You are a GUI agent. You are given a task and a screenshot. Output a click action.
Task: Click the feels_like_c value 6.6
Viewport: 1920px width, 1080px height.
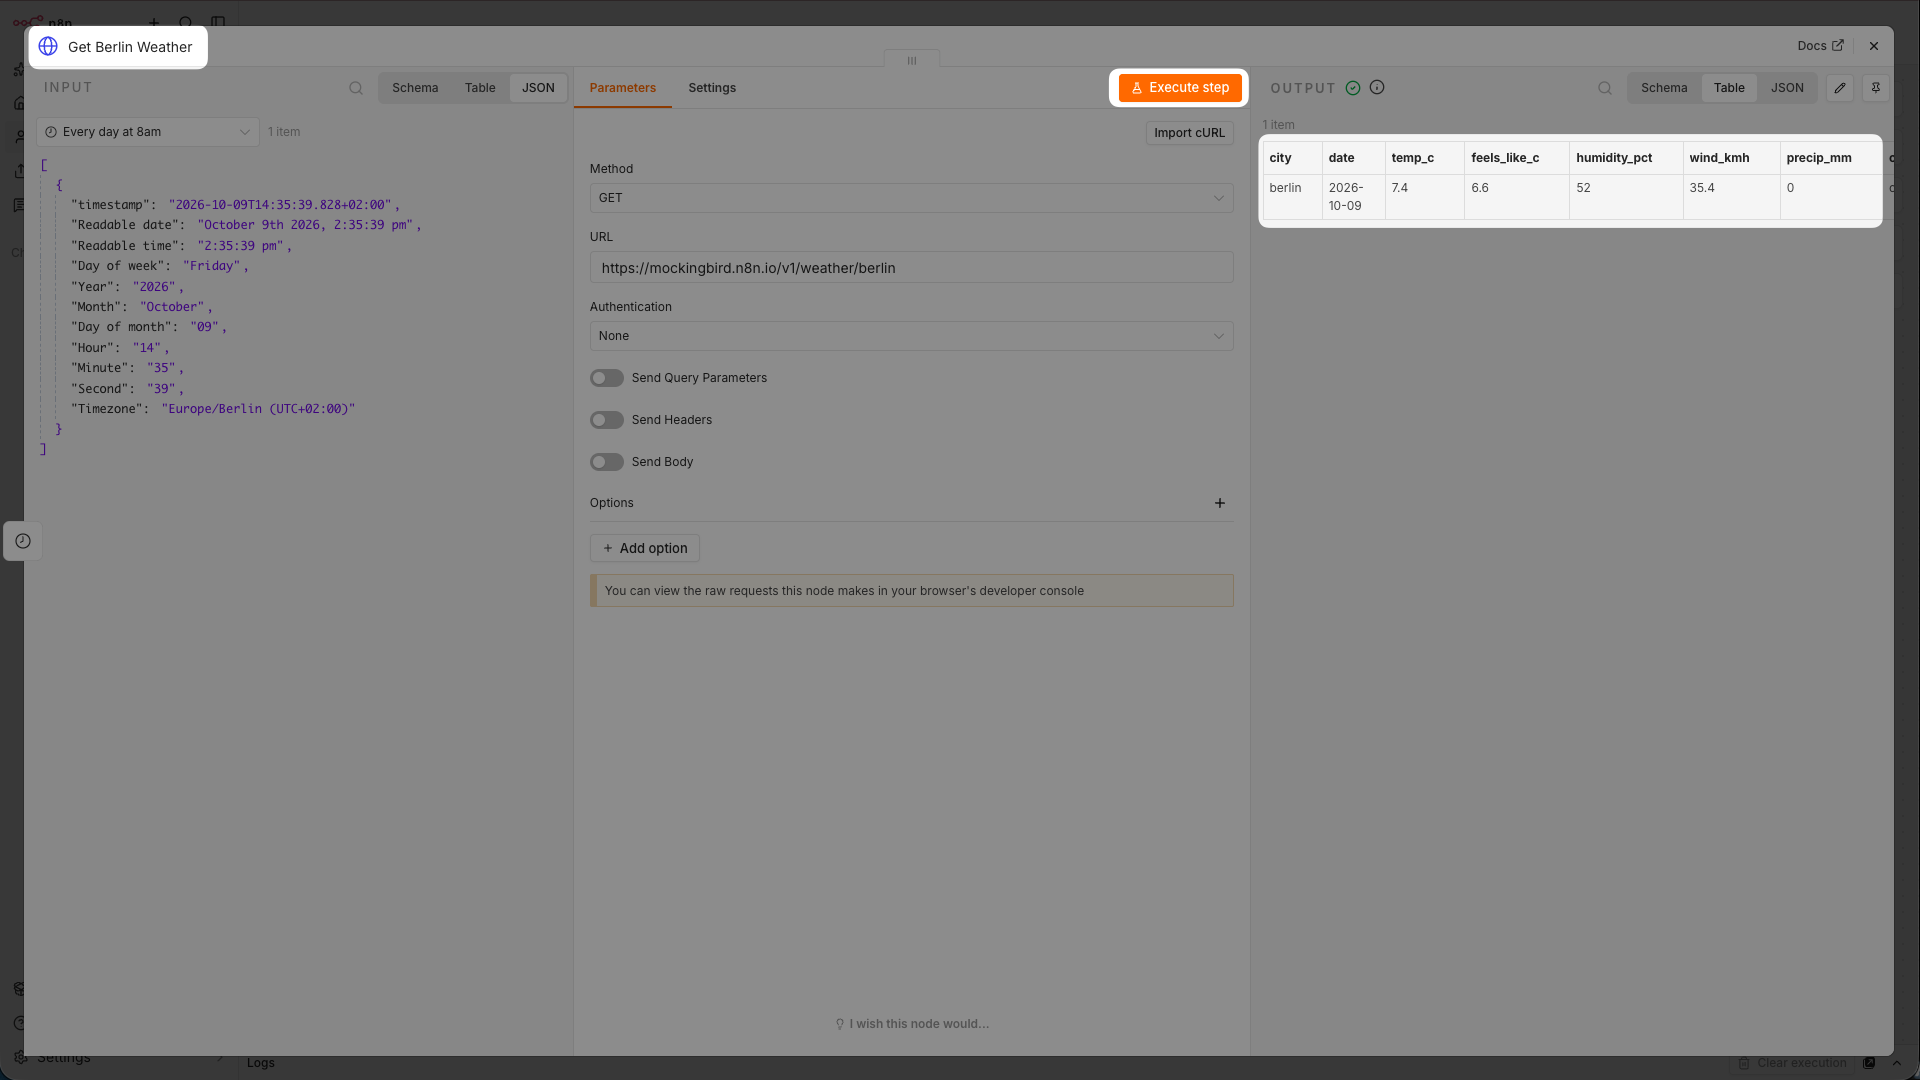click(x=1480, y=188)
